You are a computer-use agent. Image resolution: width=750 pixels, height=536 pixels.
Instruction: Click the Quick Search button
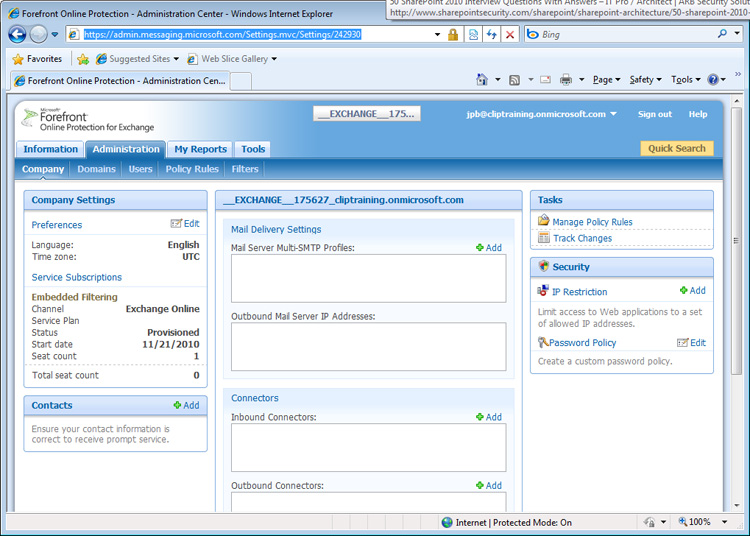677,148
